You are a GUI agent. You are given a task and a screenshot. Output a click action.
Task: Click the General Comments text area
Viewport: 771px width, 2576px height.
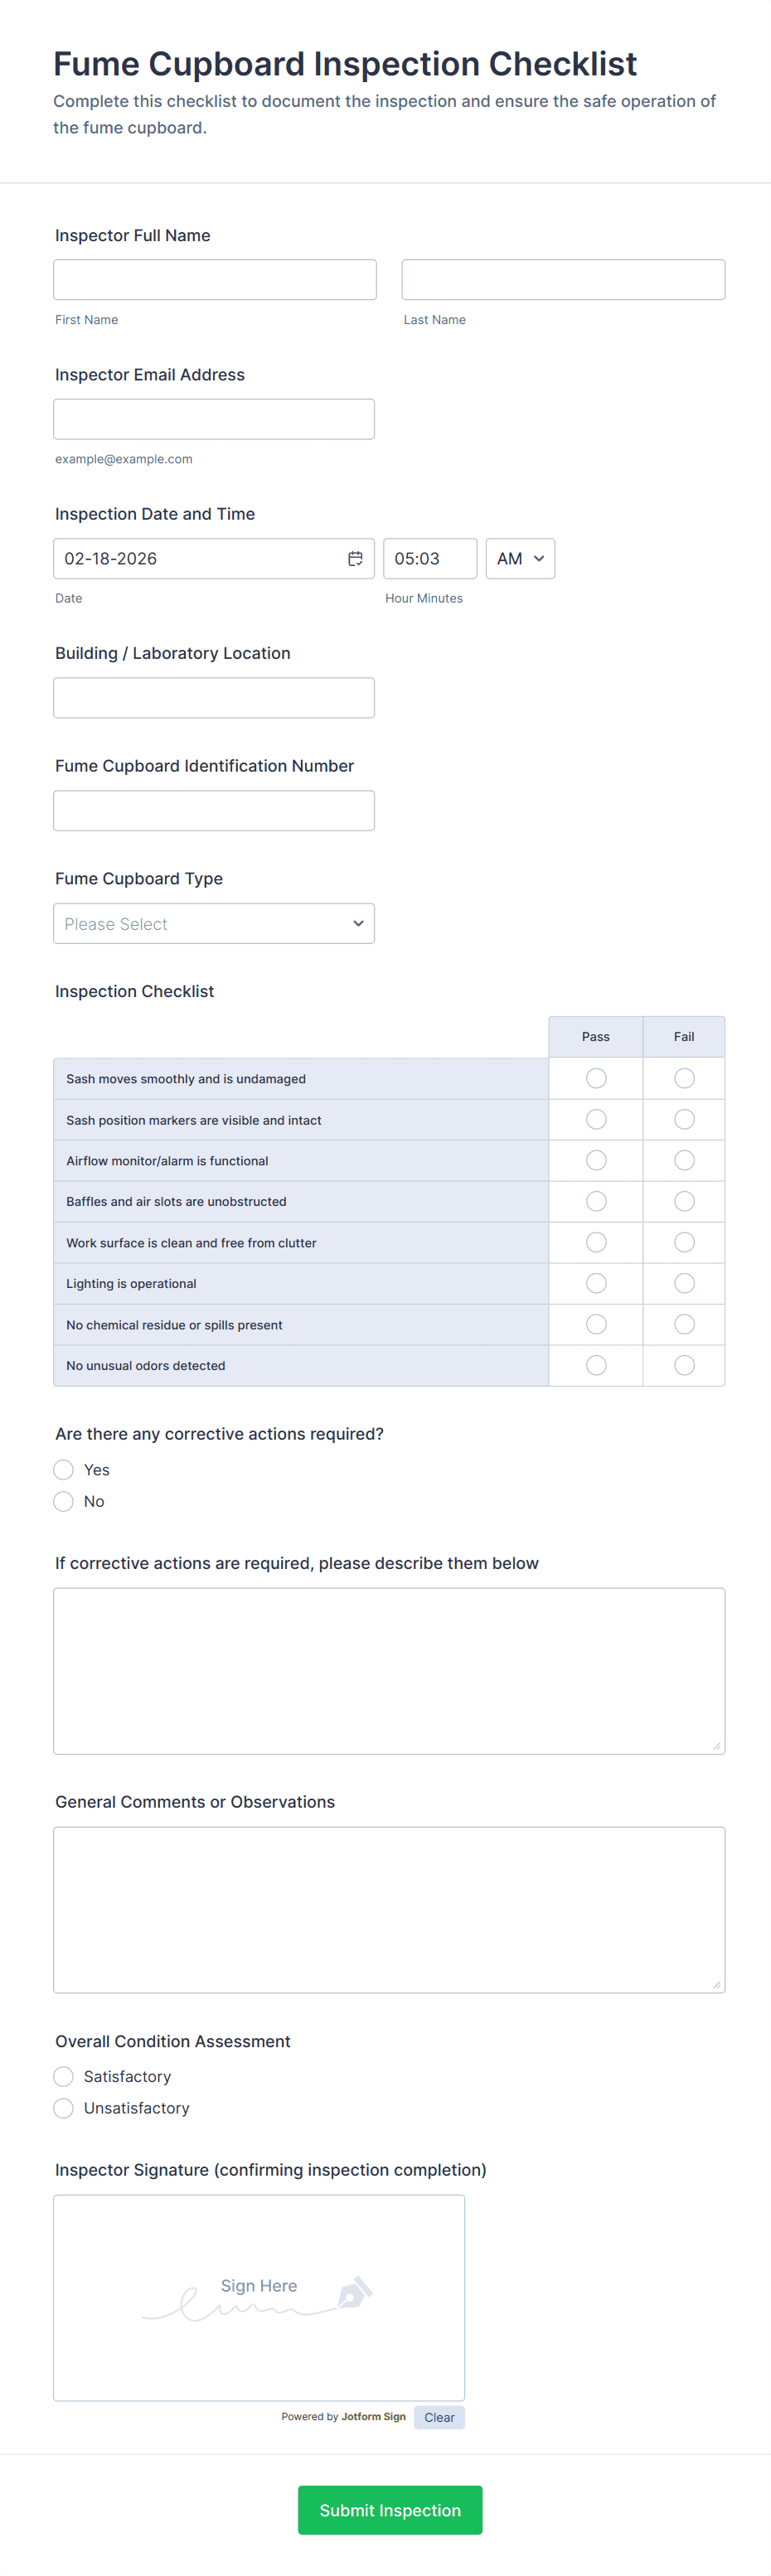(389, 1910)
